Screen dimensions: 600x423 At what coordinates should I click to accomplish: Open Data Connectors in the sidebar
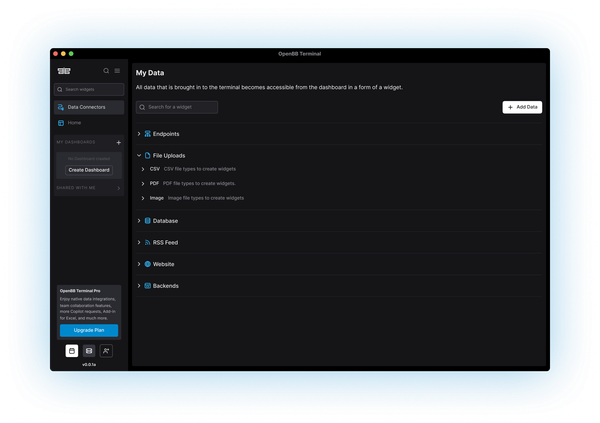point(86,106)
